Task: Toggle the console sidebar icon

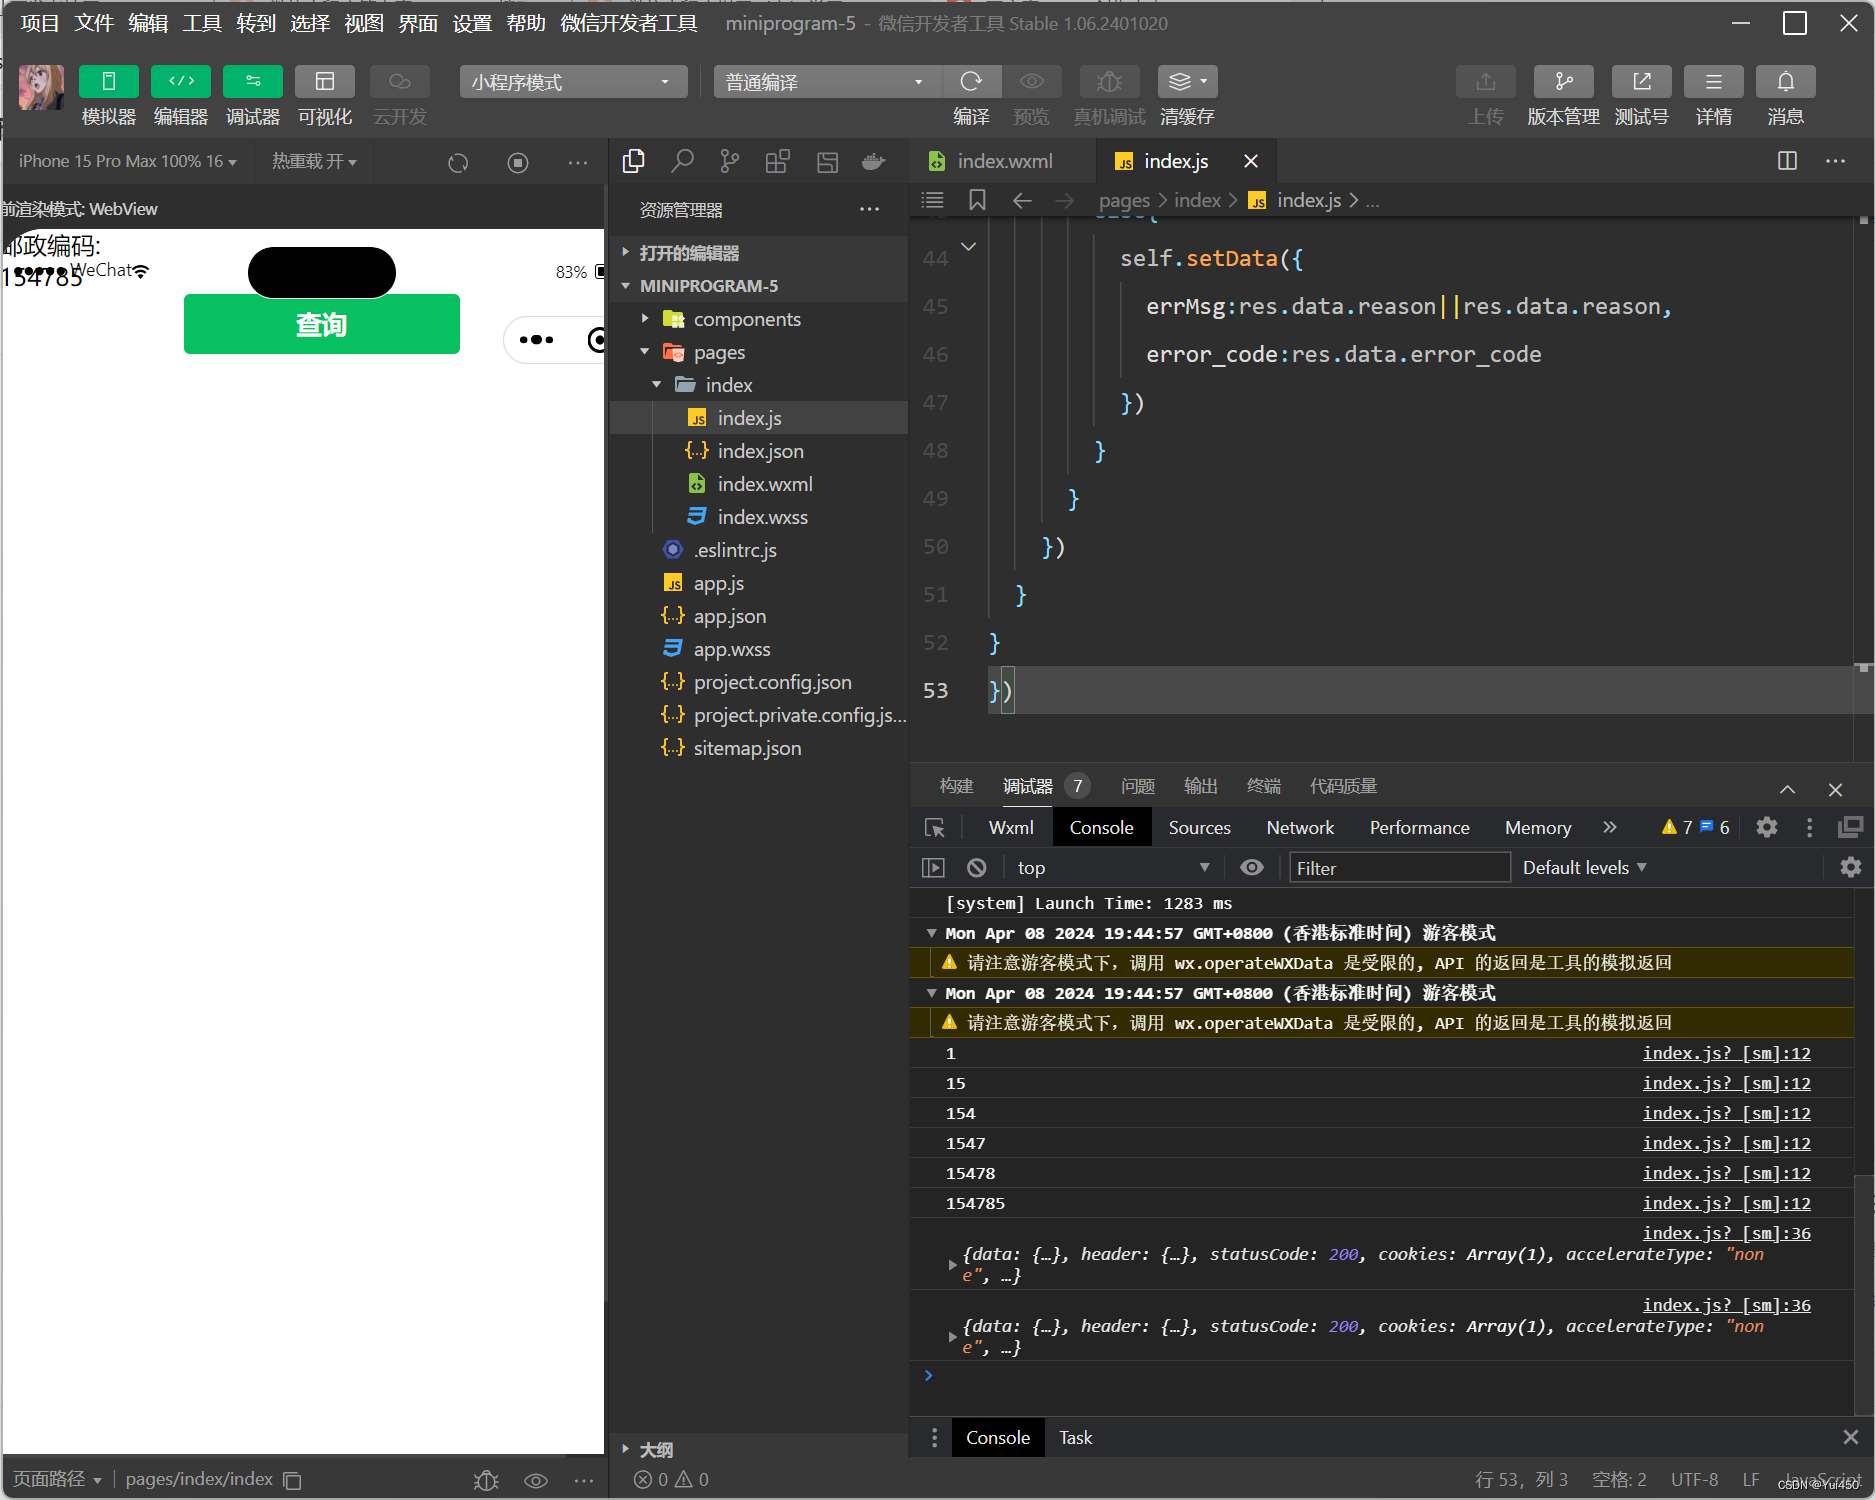Action: 933,868
